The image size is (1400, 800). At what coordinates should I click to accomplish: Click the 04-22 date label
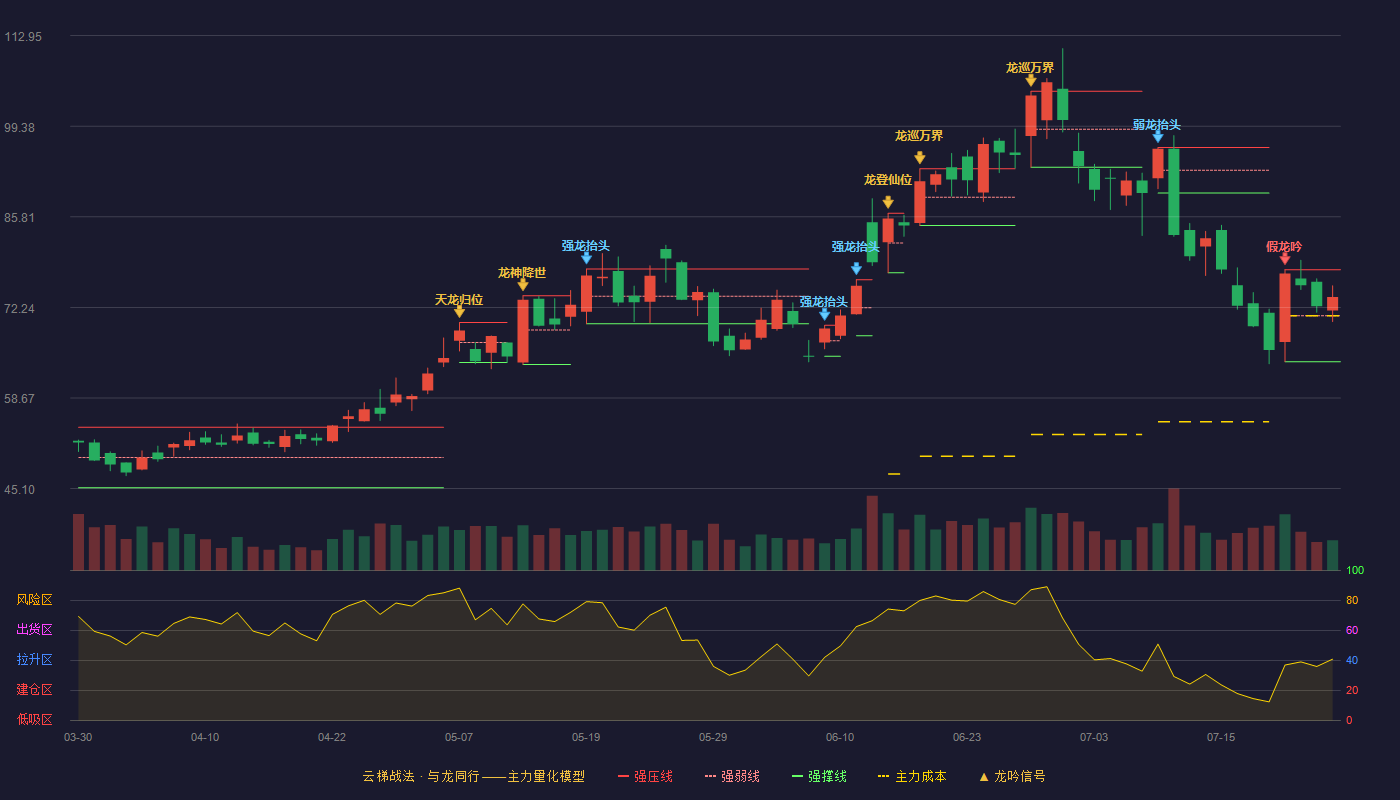click(332, 737)
